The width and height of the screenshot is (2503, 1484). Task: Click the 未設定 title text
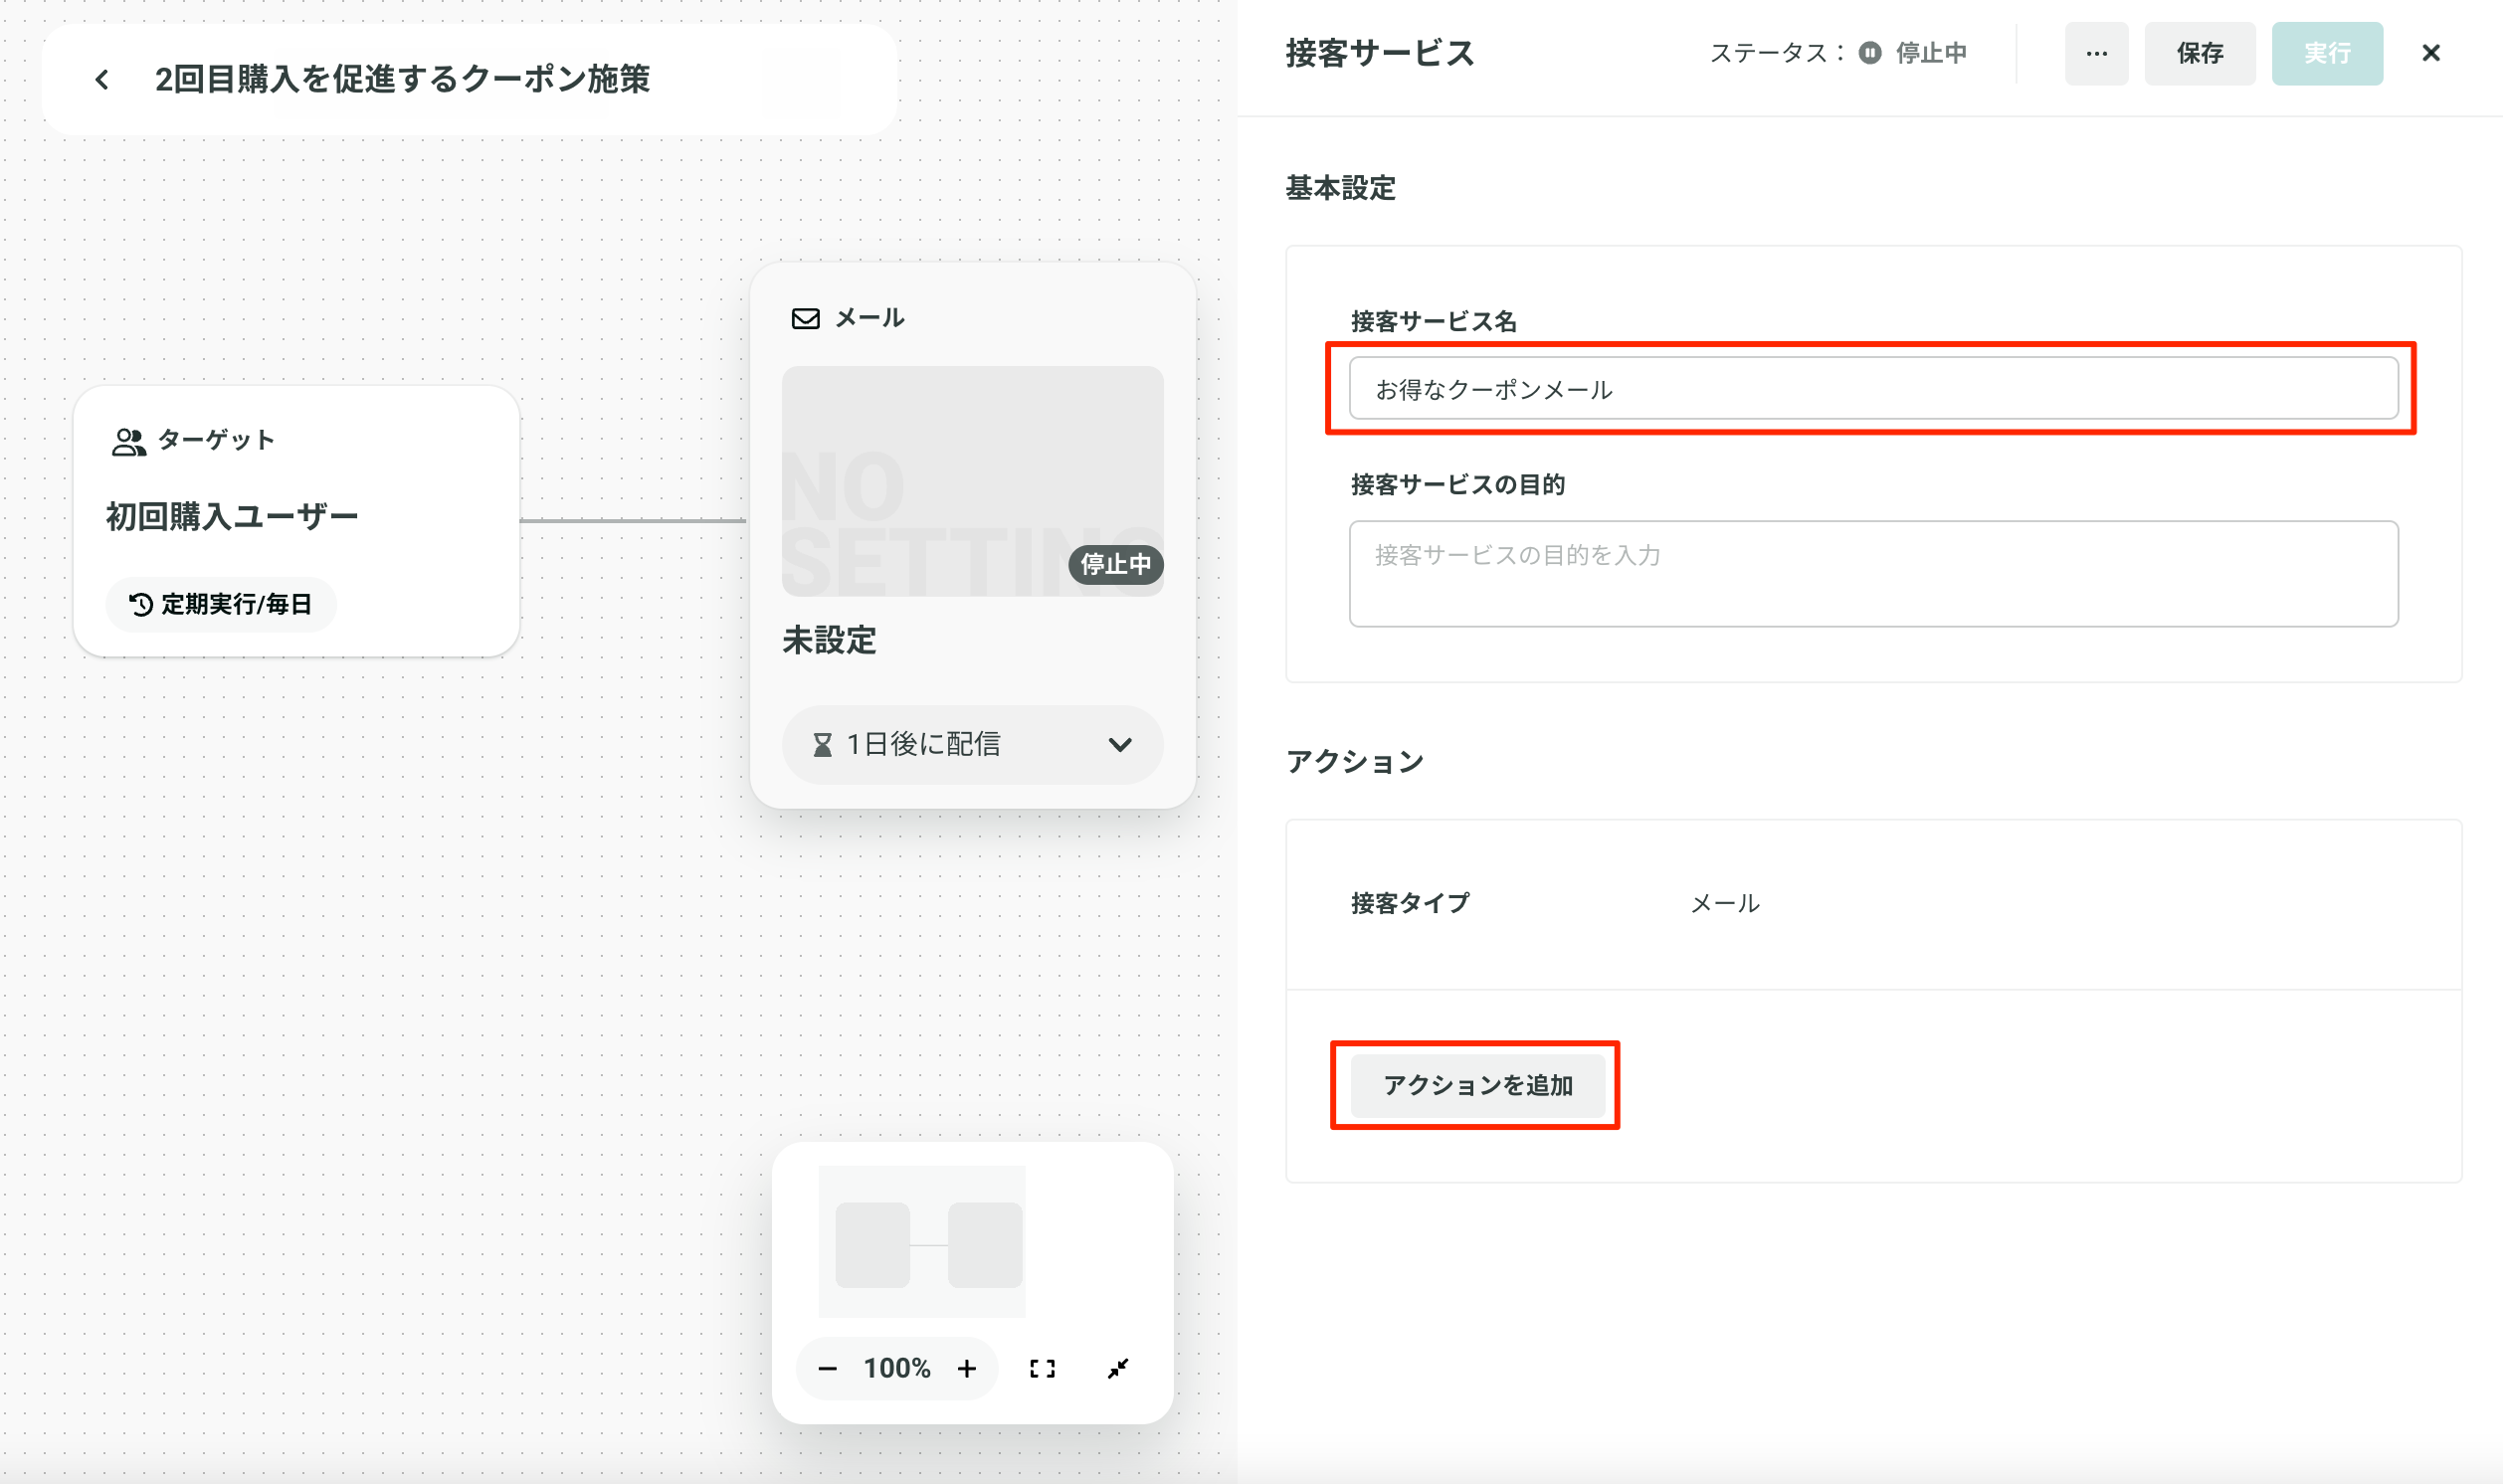pyautogui.click(x=829, y=640)
